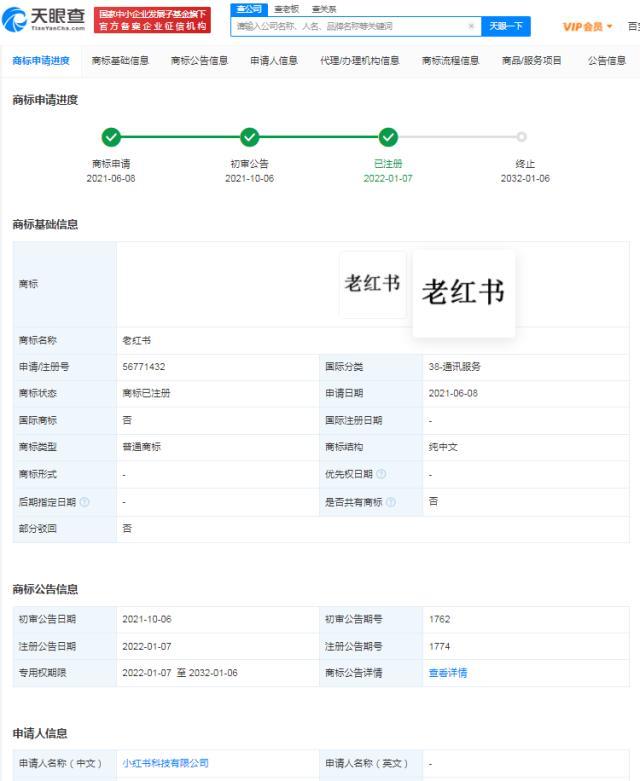Screen dimensions: 640x781
Task: Open the 小红书科技有限公司 applicant link
Action: [165, 763]
